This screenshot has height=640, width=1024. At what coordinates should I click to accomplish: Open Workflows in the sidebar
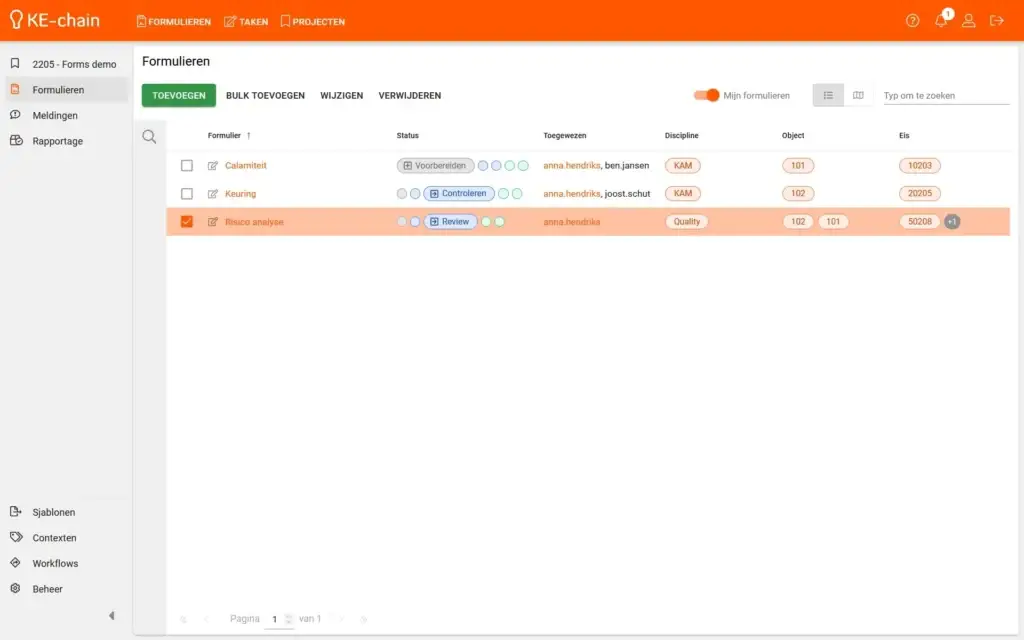(x=55, y=563)
